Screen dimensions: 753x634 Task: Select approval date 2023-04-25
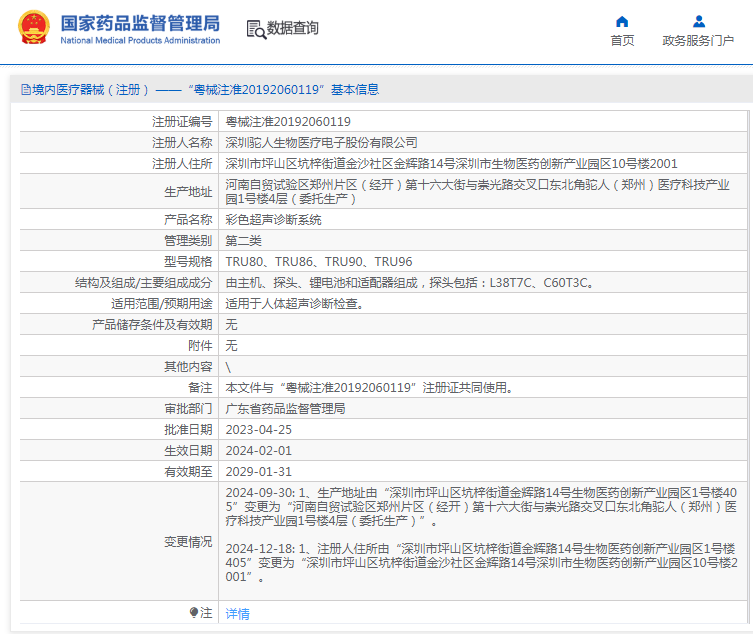pyautogui.click(x=259, y=430)
